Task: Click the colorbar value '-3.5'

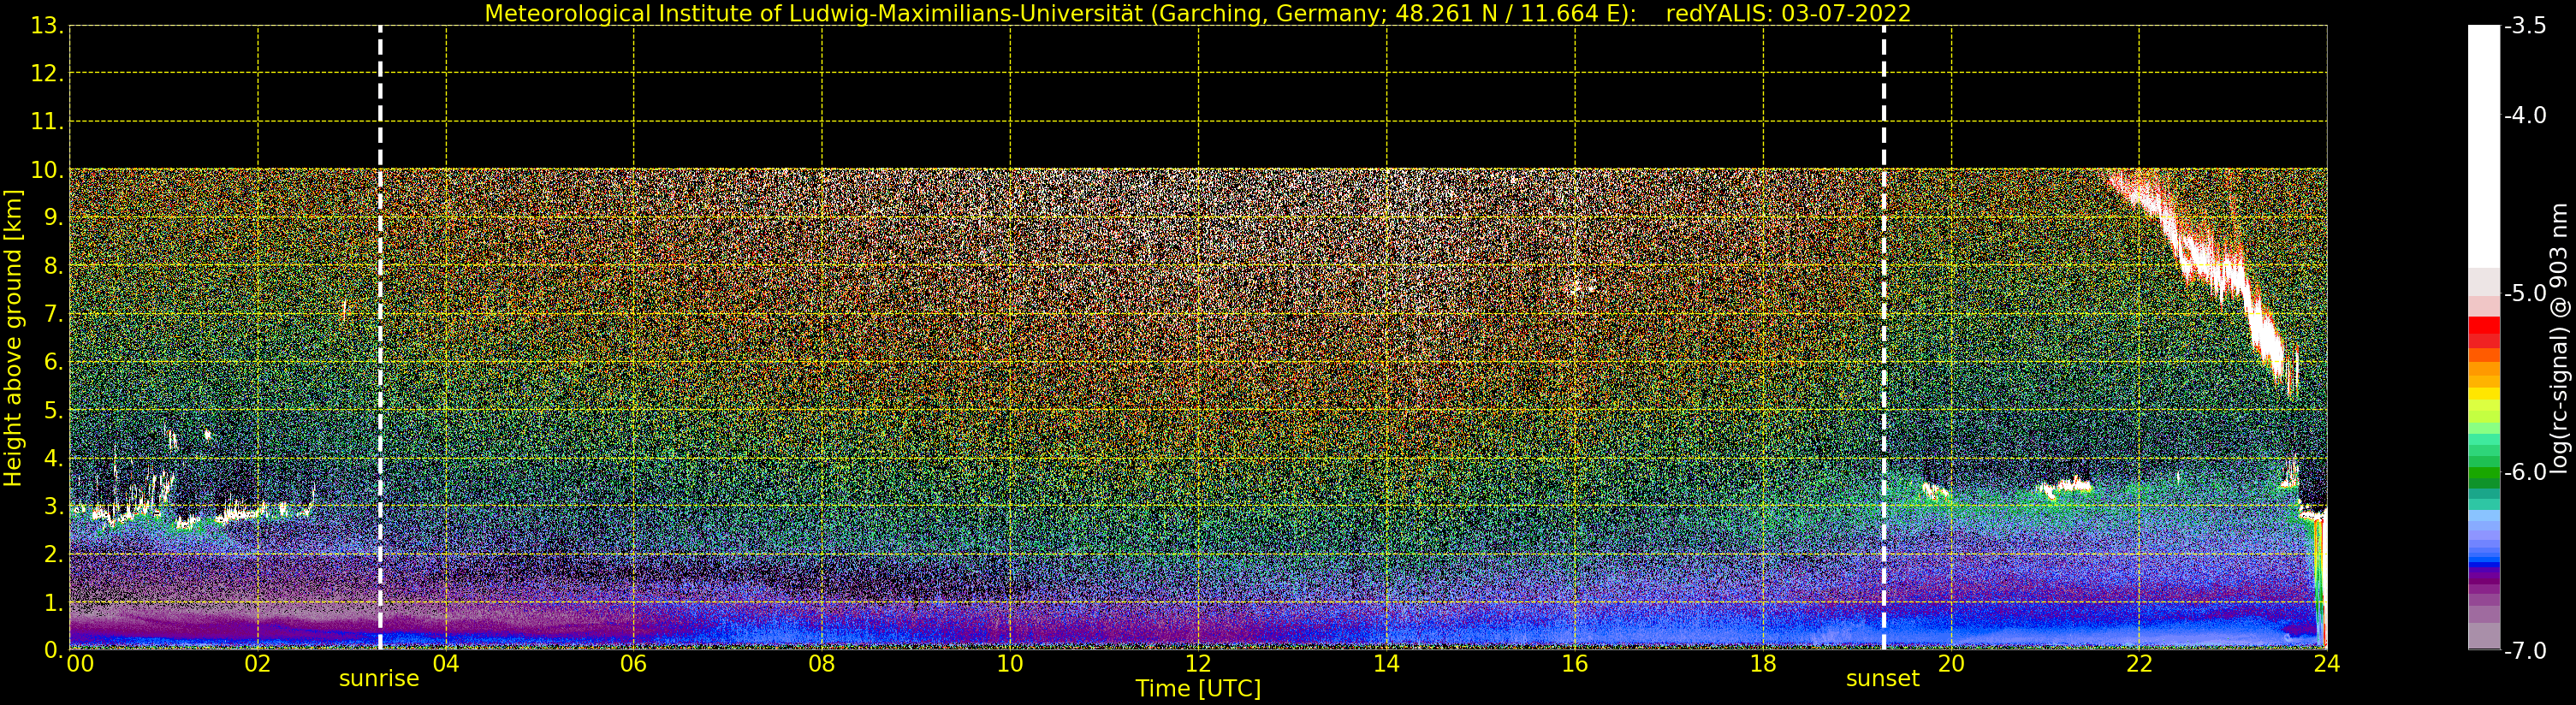Action: [2525, 26]
